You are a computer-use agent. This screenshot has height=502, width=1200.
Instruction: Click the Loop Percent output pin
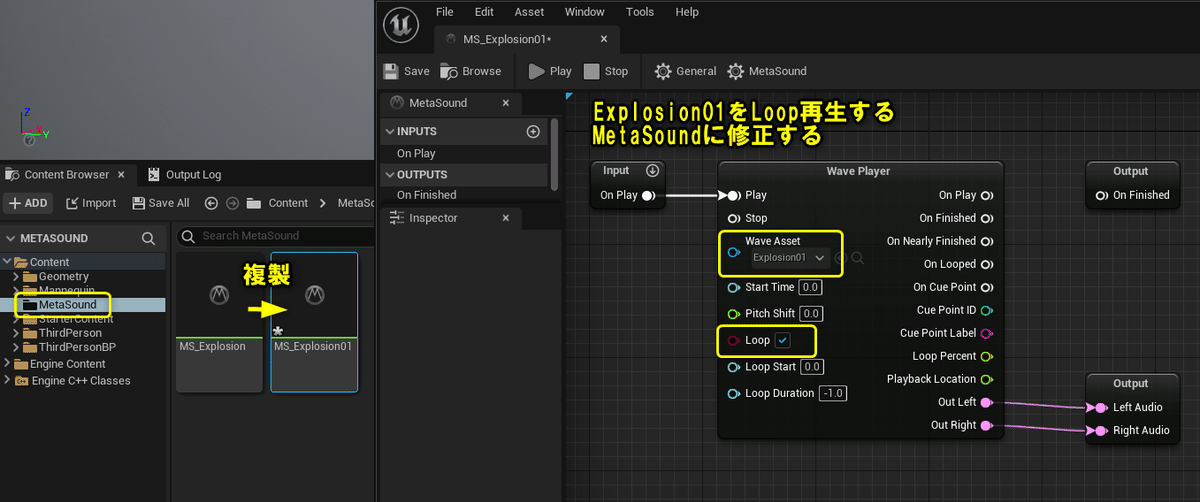986,356
